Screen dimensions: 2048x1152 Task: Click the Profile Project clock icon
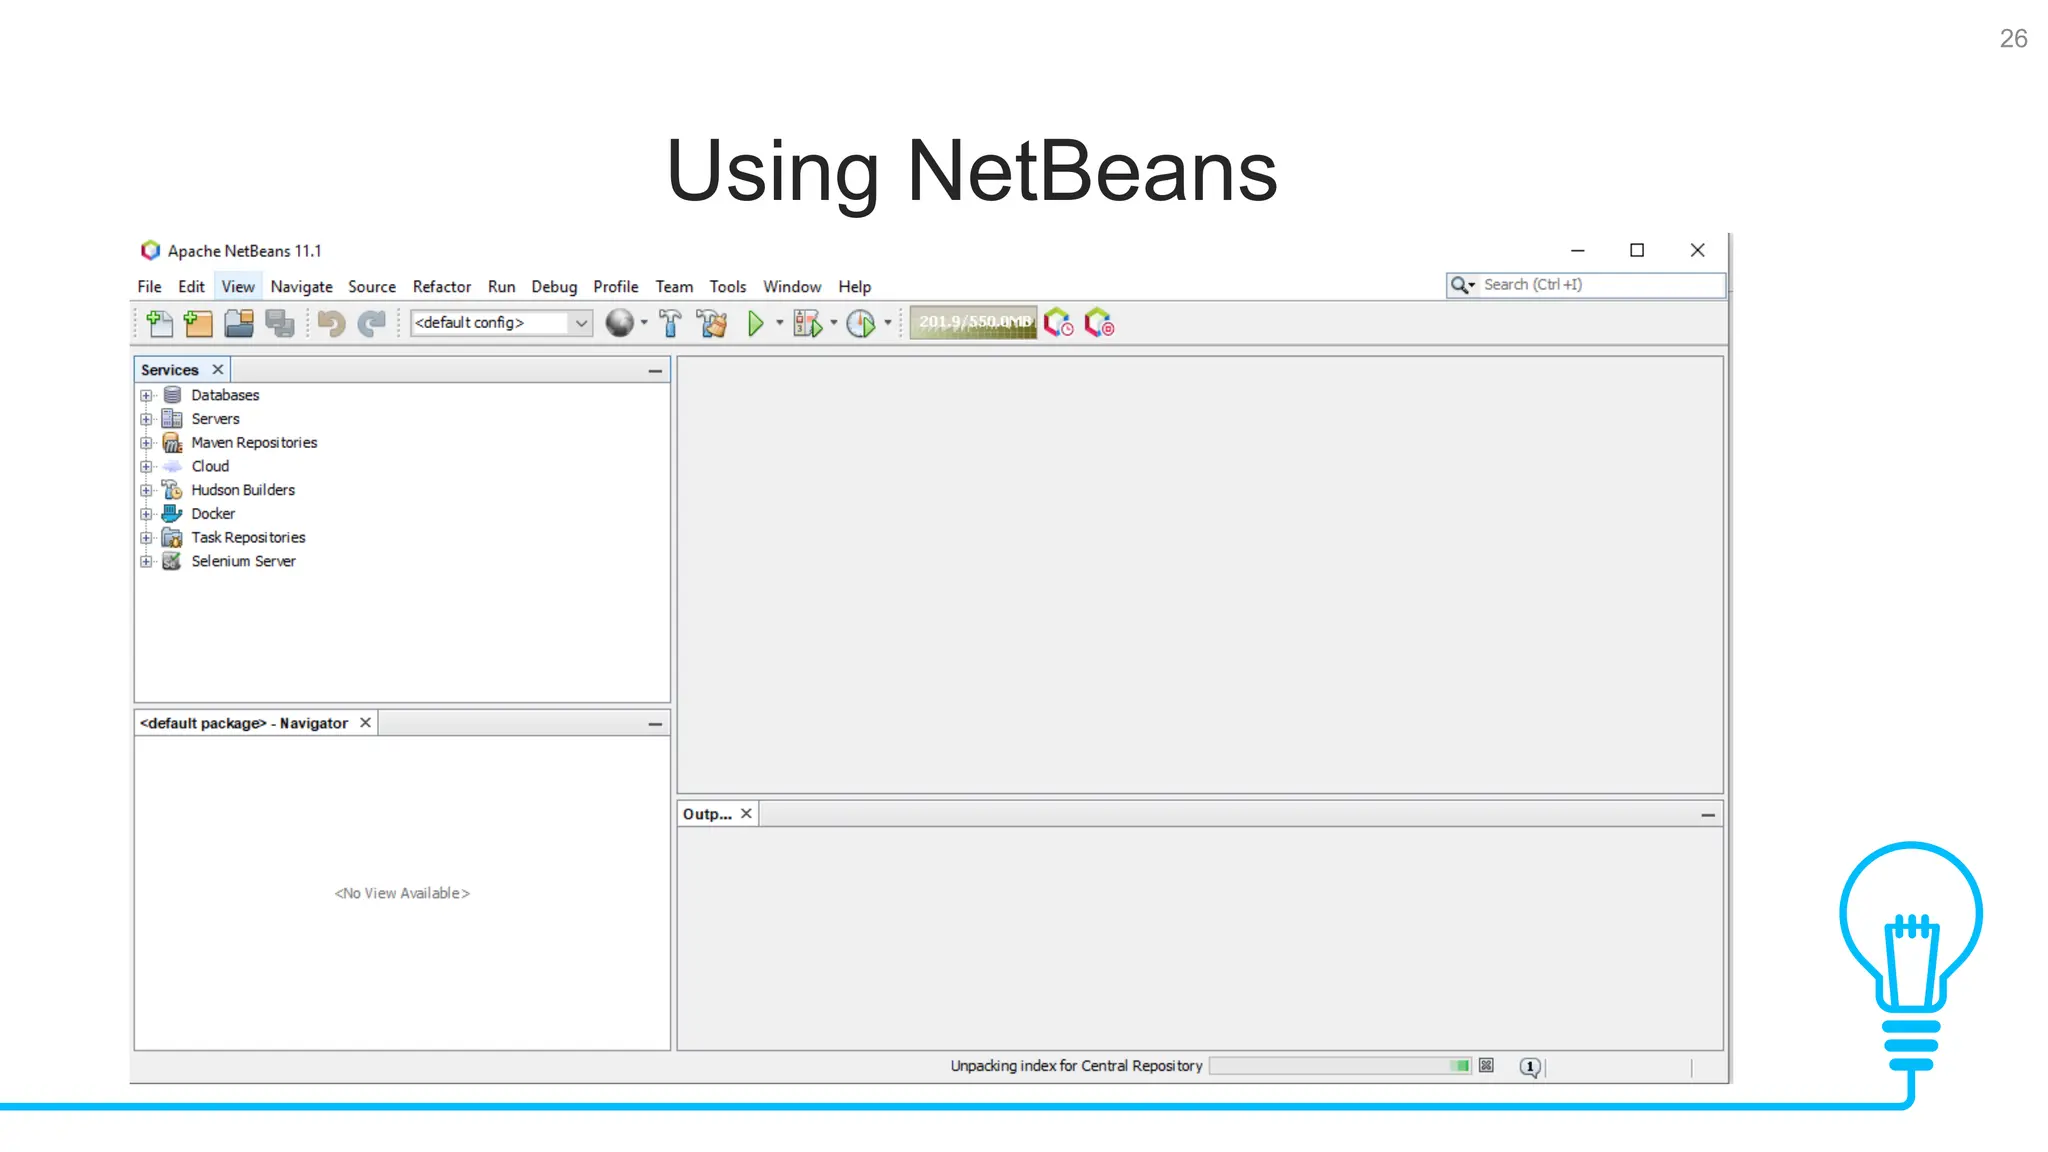[860, 323]
